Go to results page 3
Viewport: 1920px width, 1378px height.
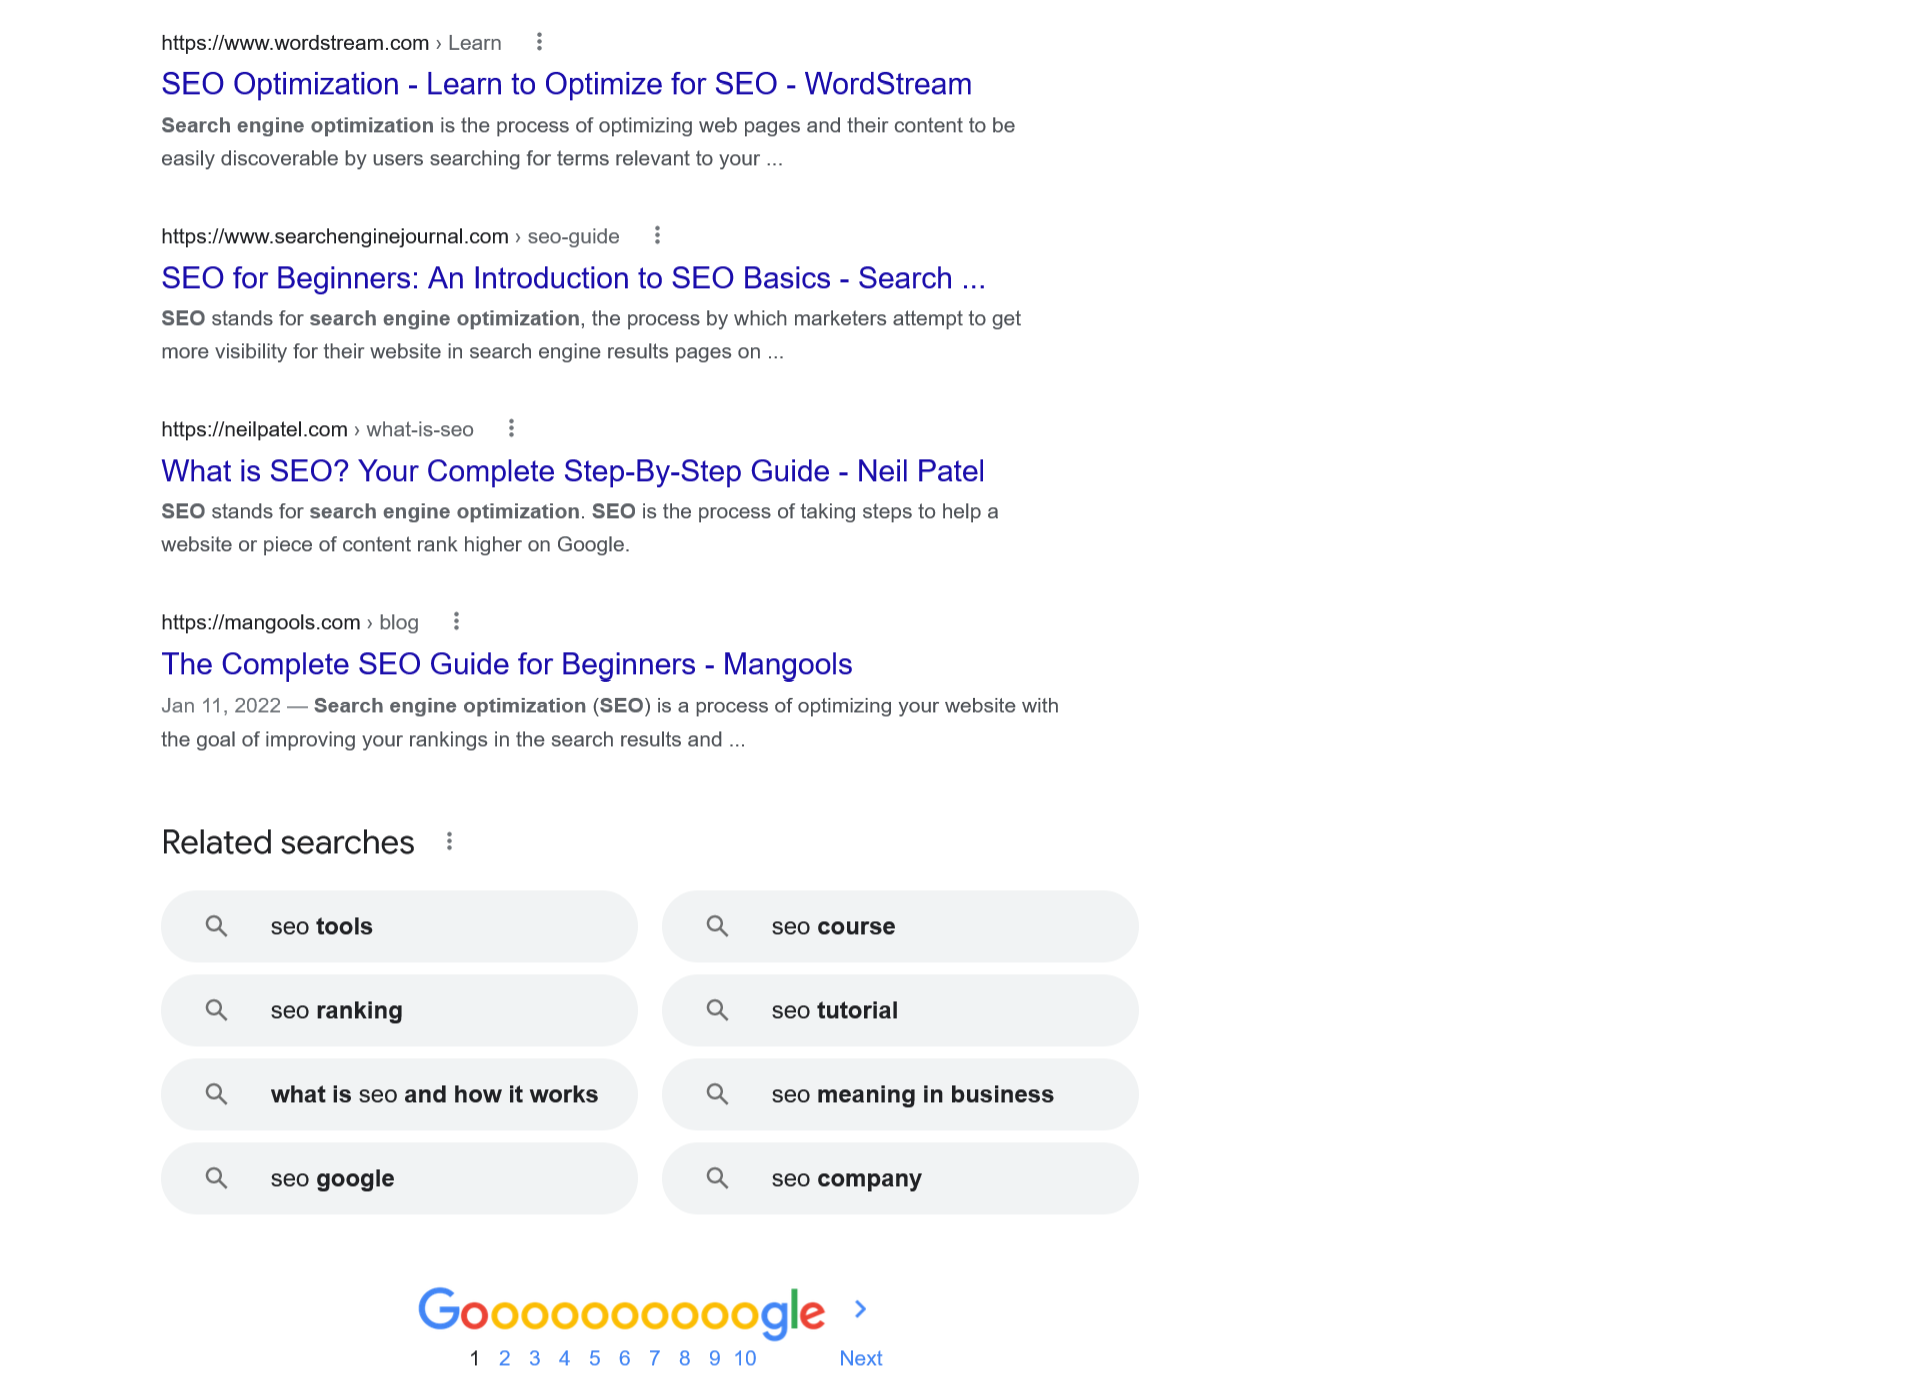[x=535, y=1357]
